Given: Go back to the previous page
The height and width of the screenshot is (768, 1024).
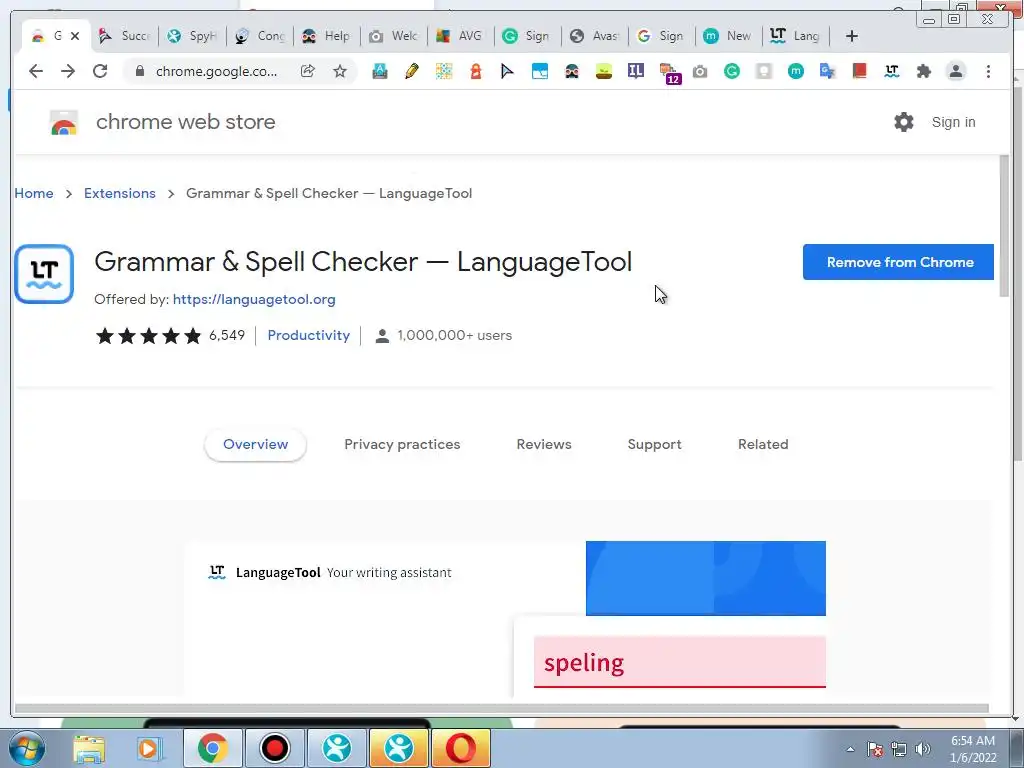Looking at the screenshot, I should (36, 71).
